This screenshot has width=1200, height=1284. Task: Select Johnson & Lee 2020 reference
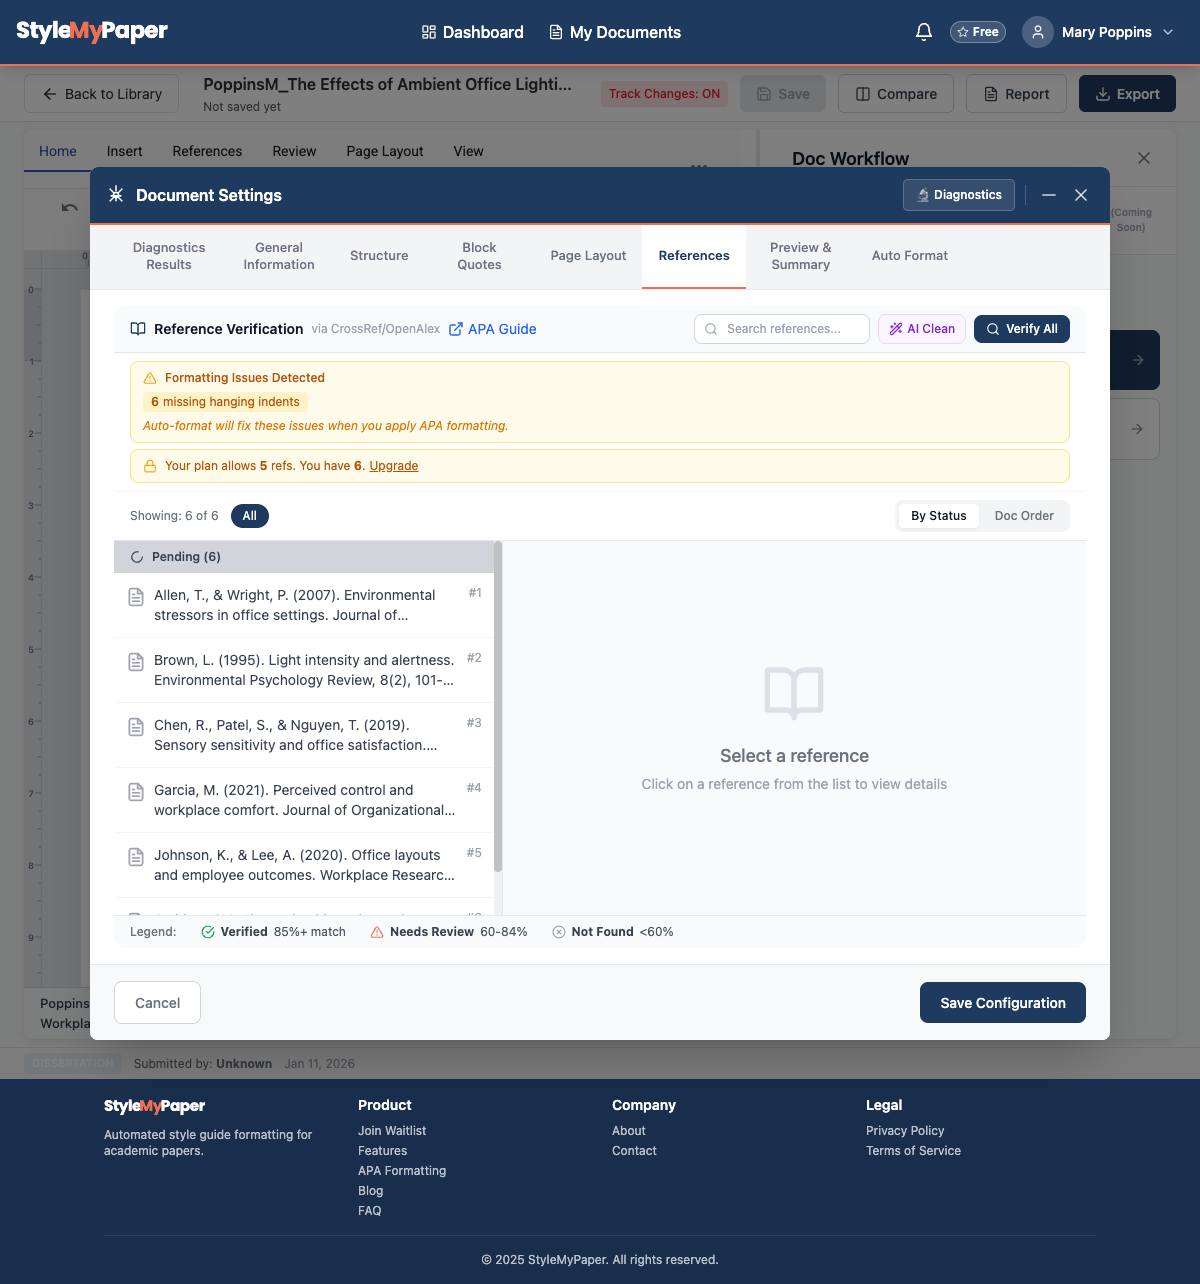click(x=304, y=865)
